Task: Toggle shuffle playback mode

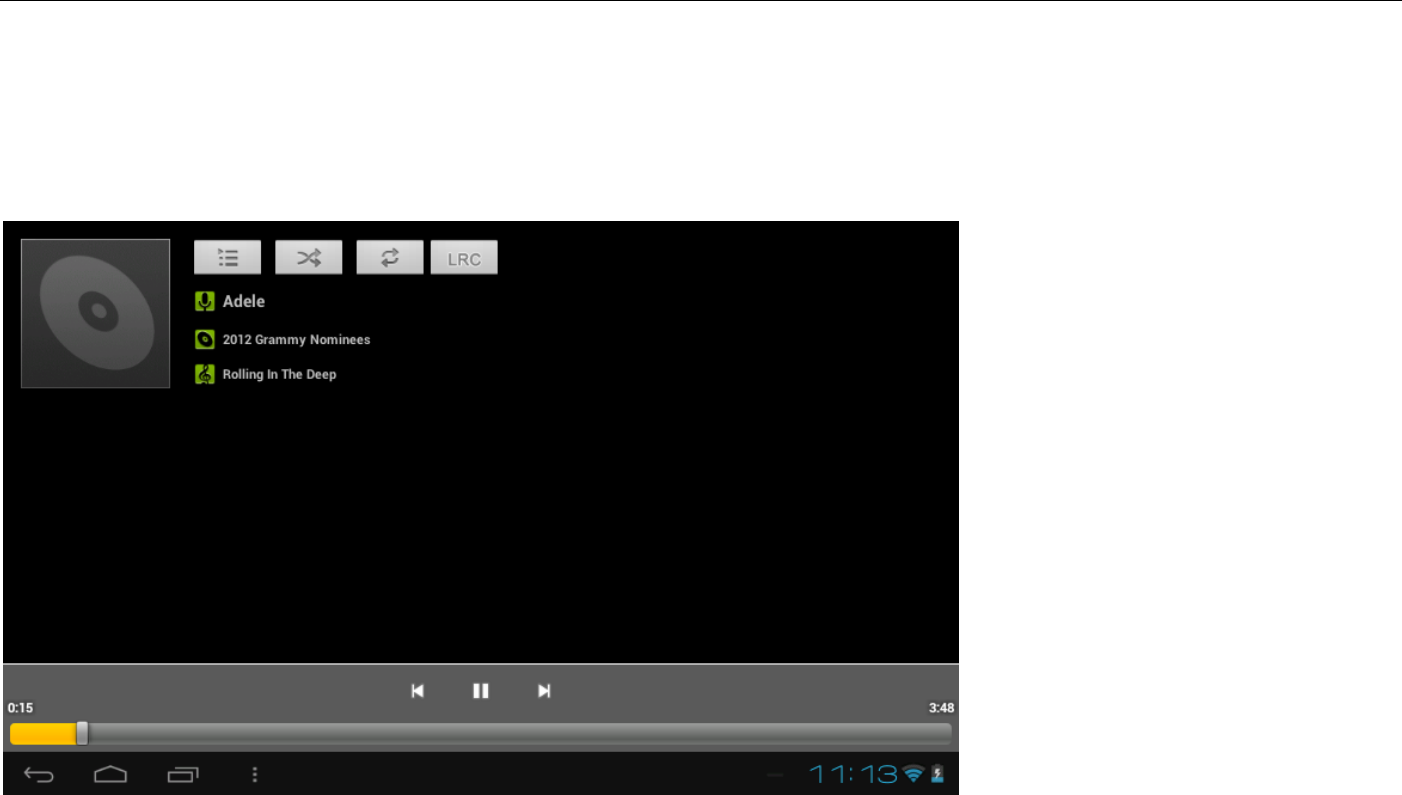Action: point(309,257)
